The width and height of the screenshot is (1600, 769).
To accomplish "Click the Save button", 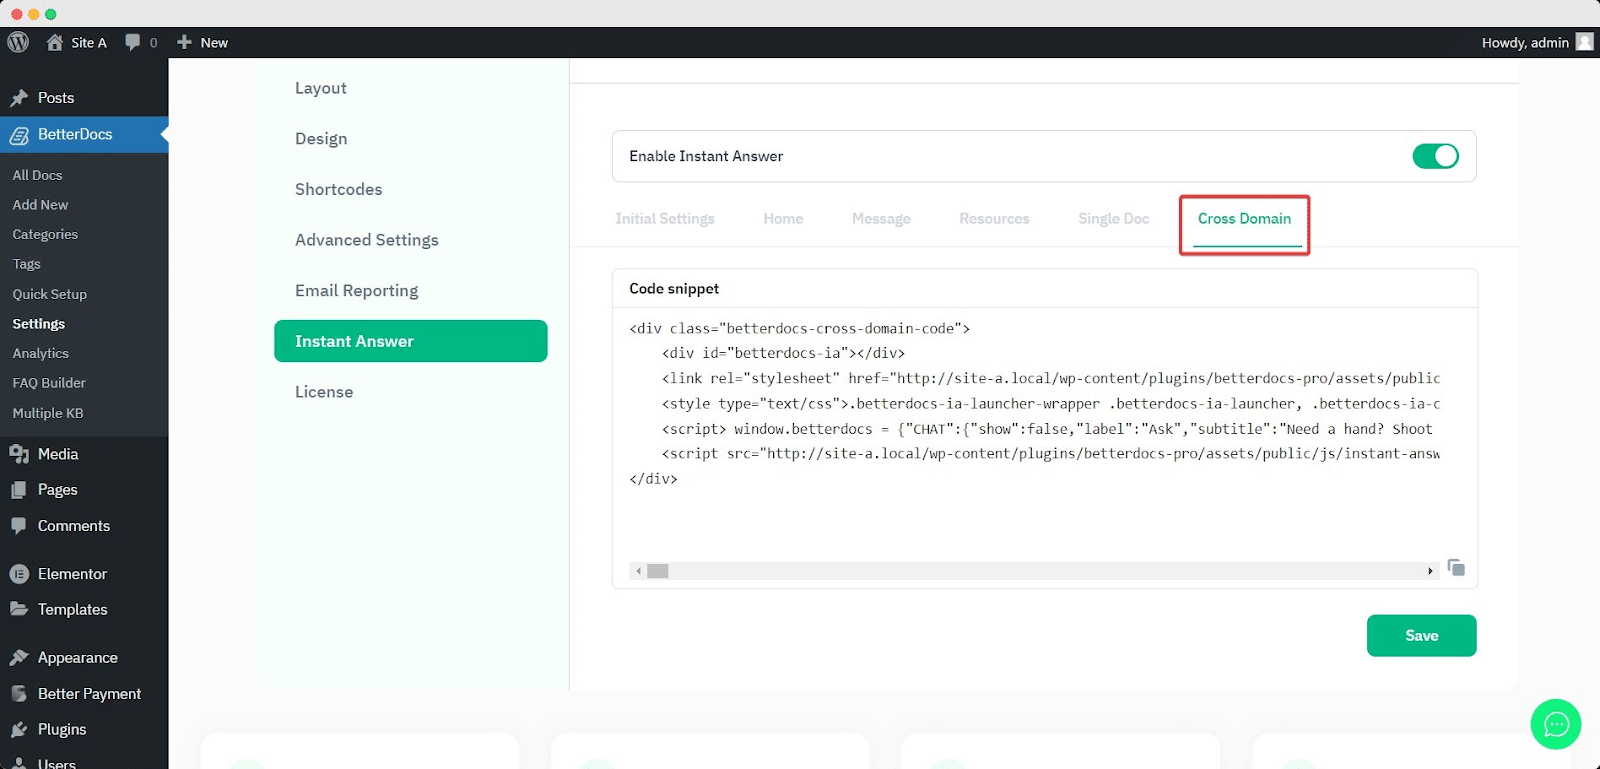I will [1421, 636].
